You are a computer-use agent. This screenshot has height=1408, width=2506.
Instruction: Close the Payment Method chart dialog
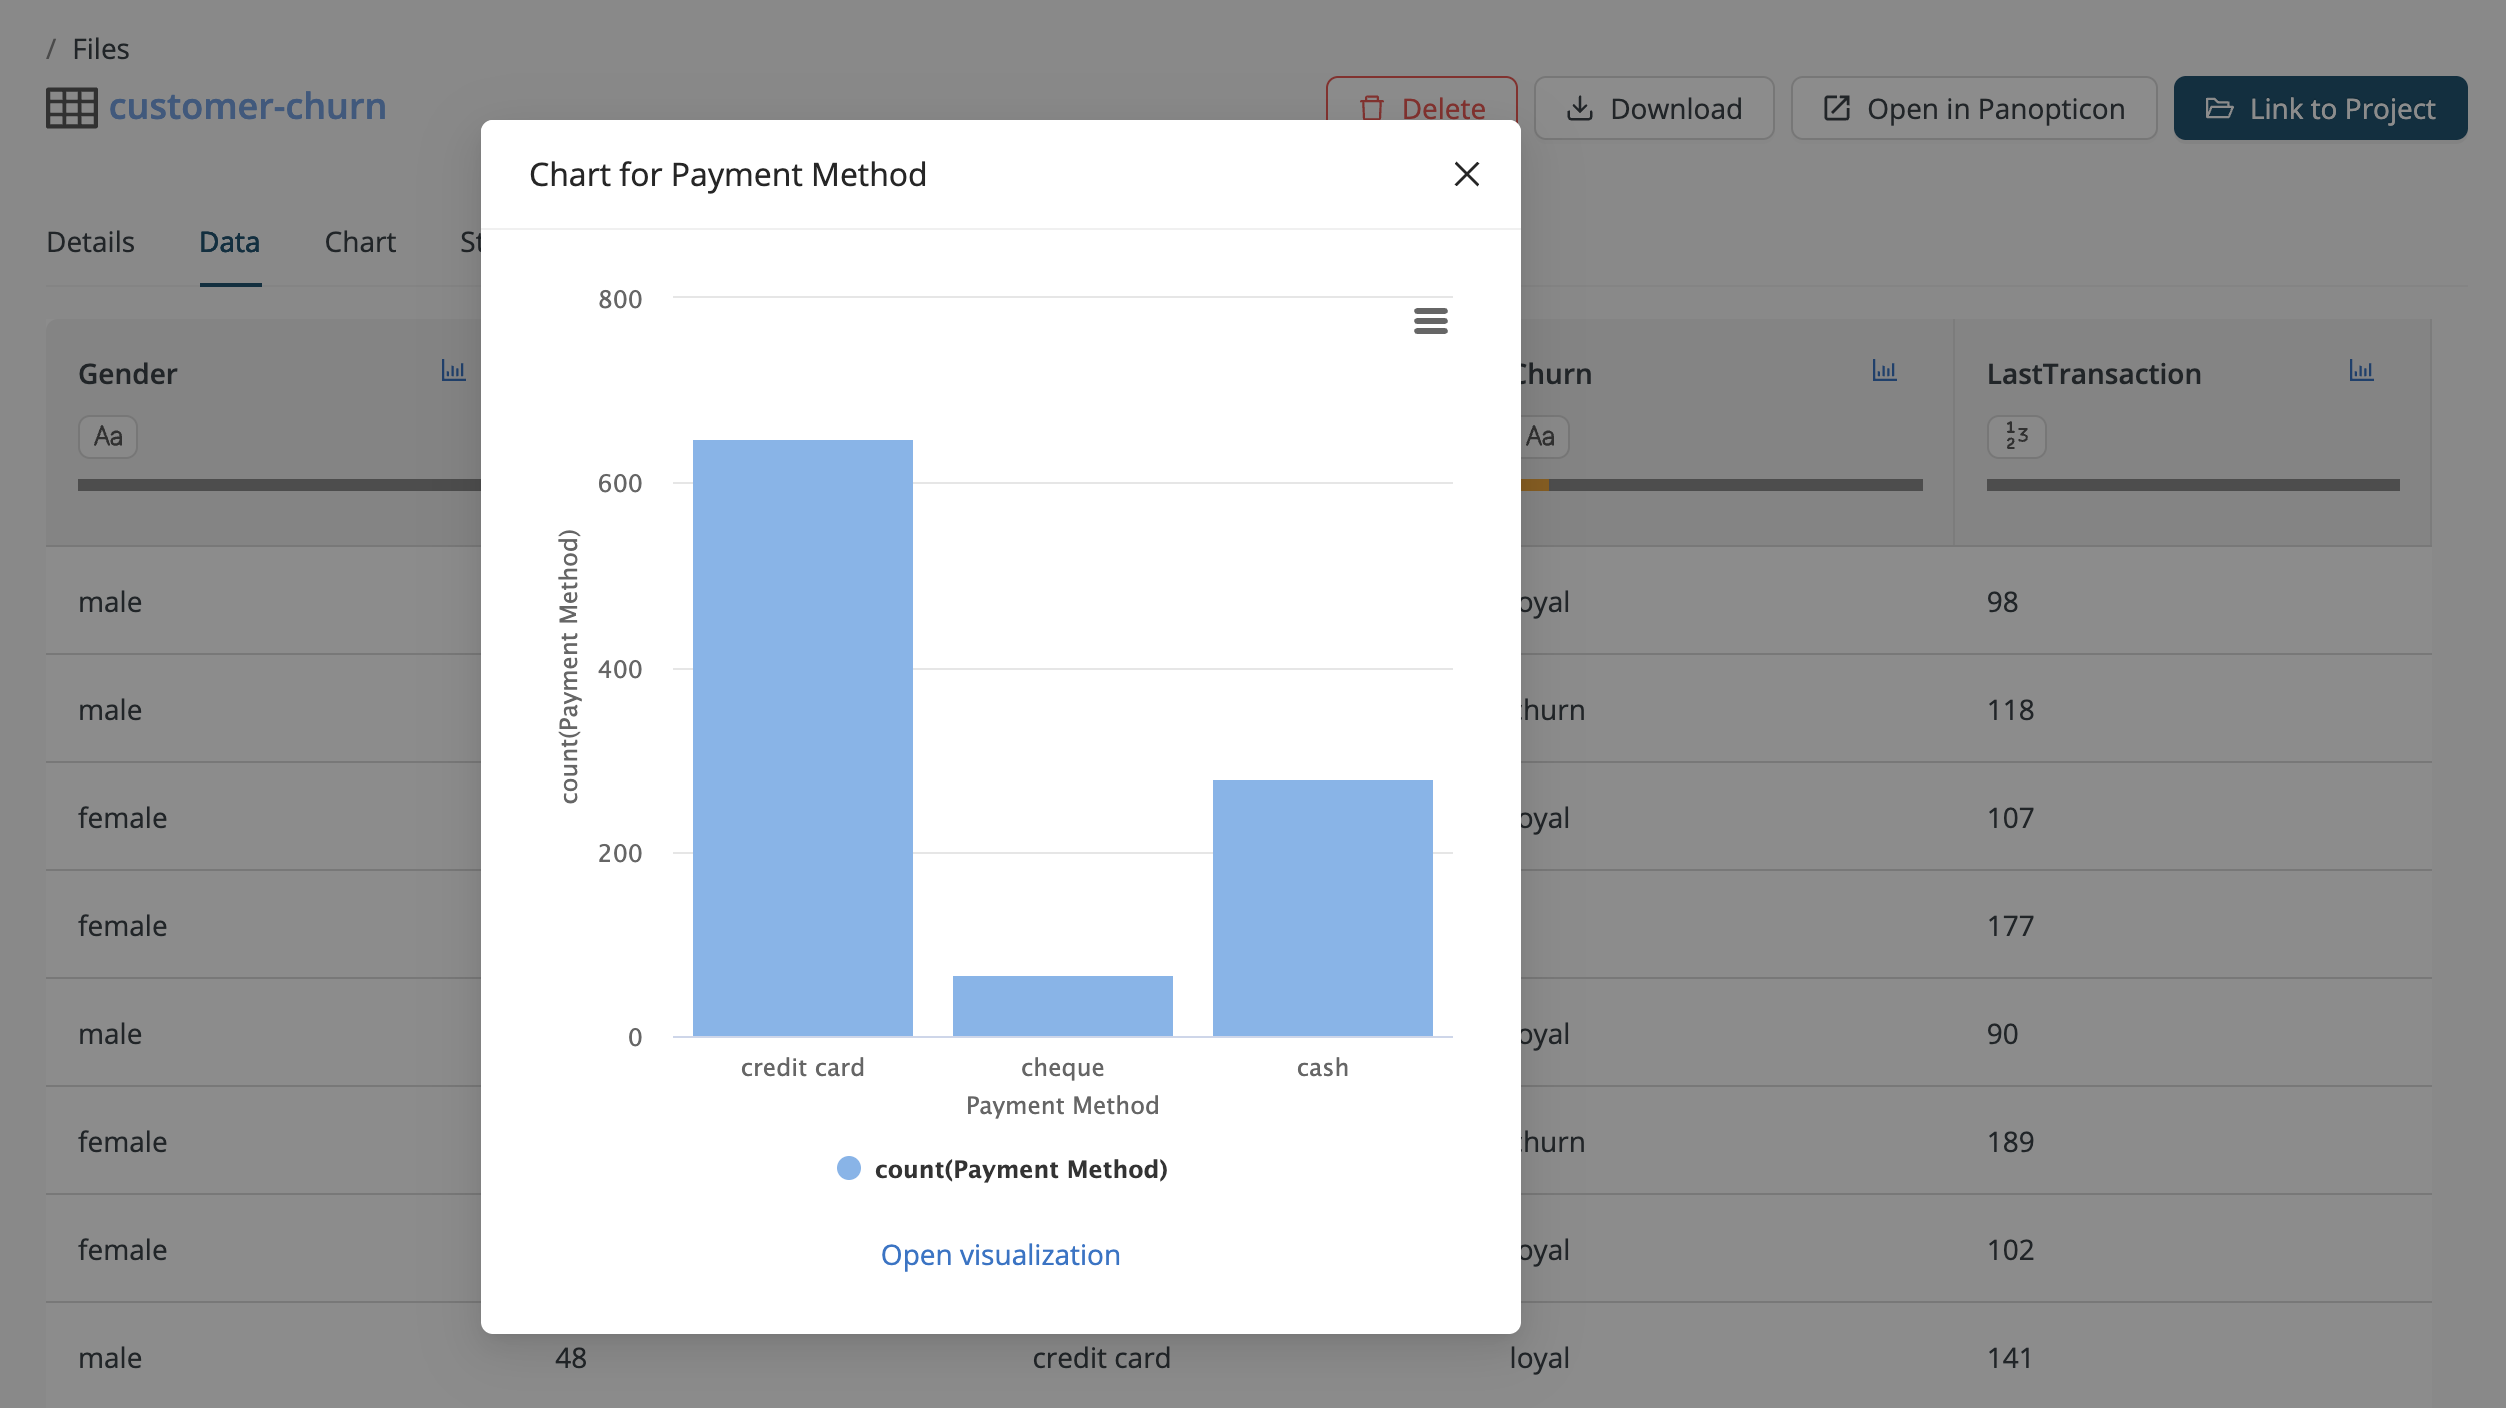[x=1466, y=175]
